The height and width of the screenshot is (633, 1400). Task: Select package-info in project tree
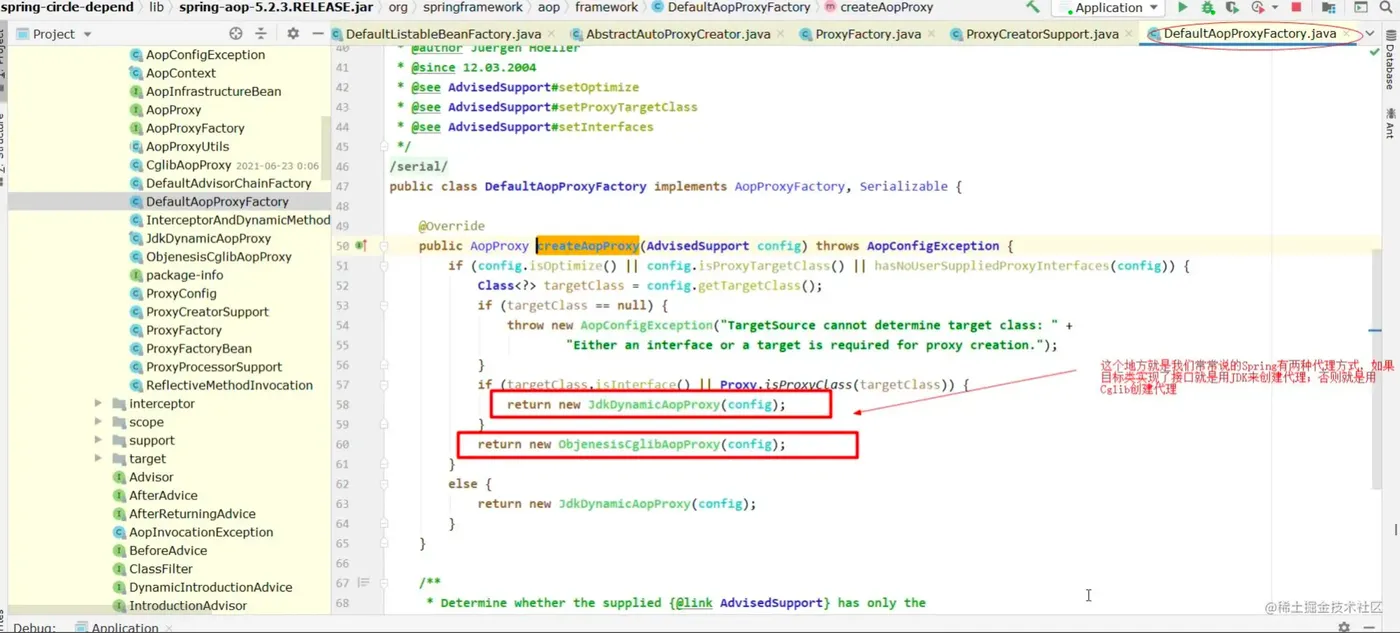tap(184, 275)
